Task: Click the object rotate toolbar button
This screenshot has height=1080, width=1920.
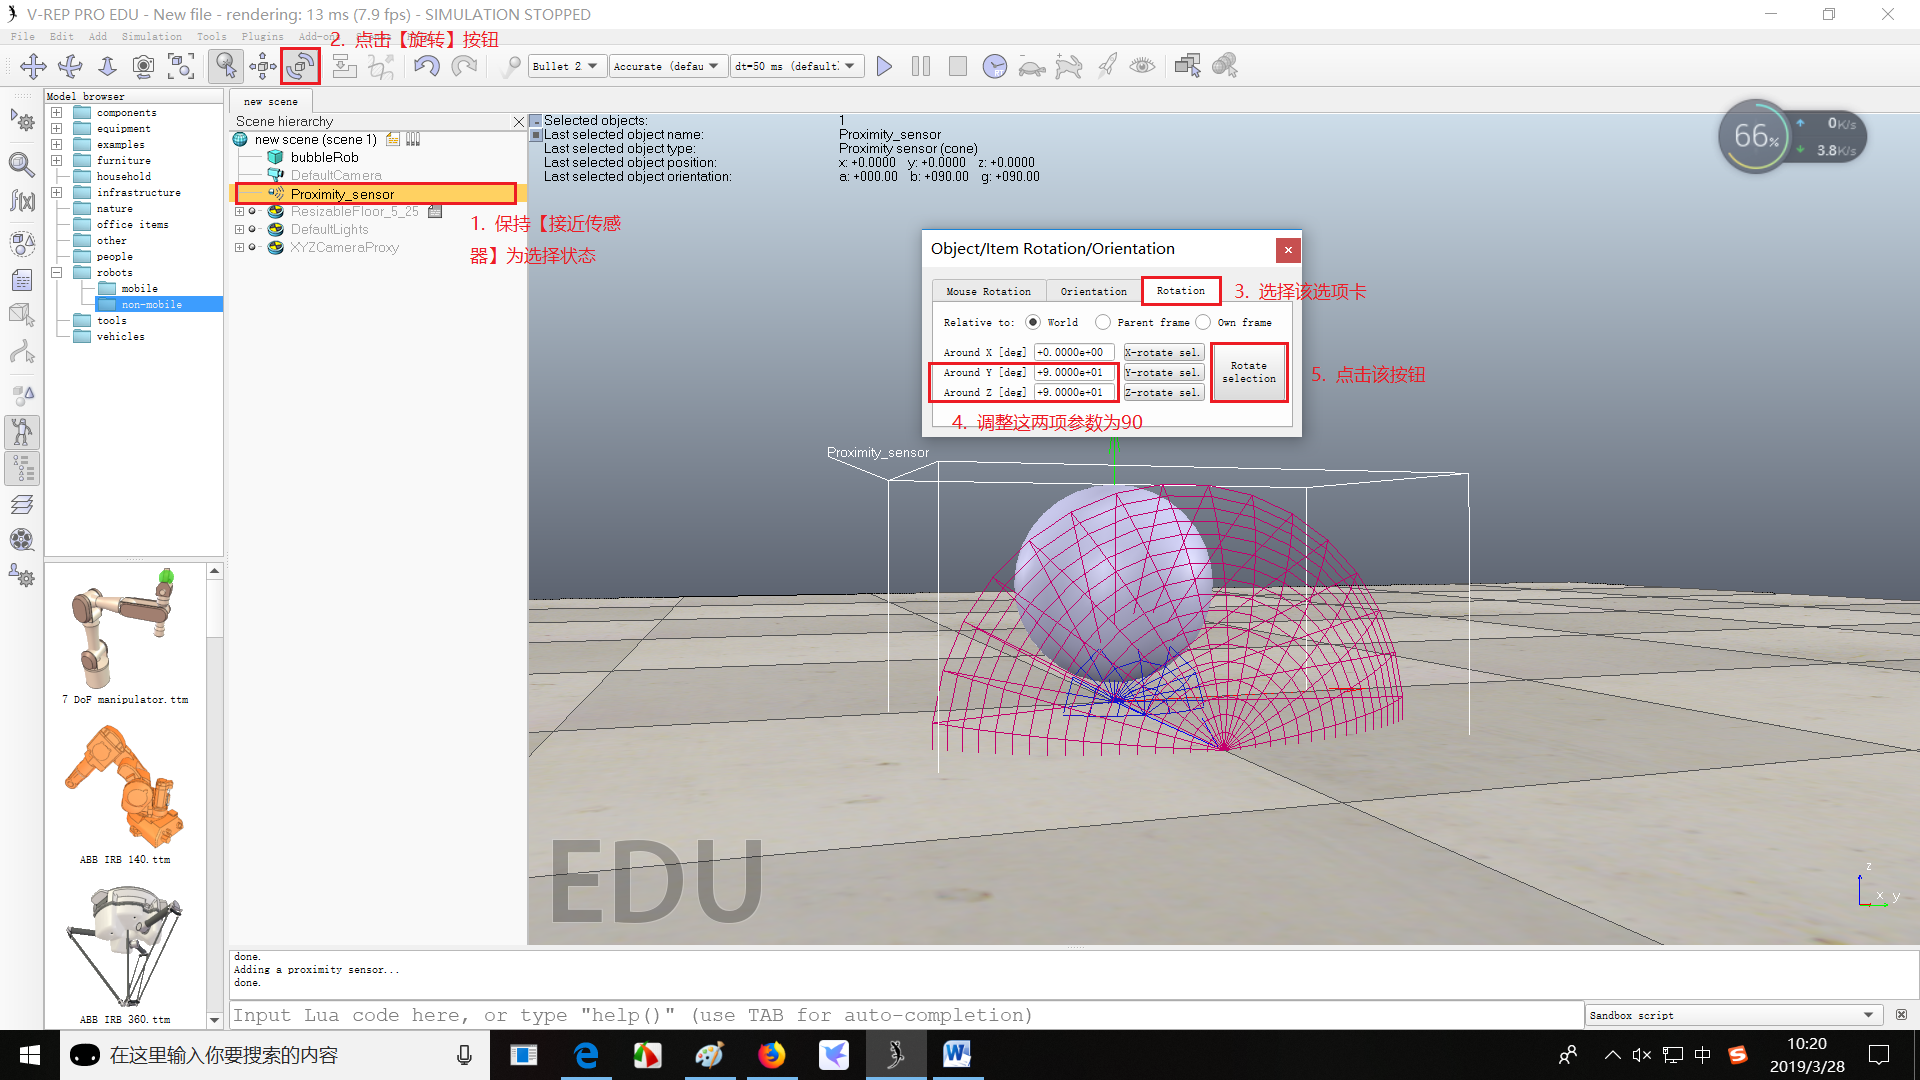Action: click(x=300, y=66)
